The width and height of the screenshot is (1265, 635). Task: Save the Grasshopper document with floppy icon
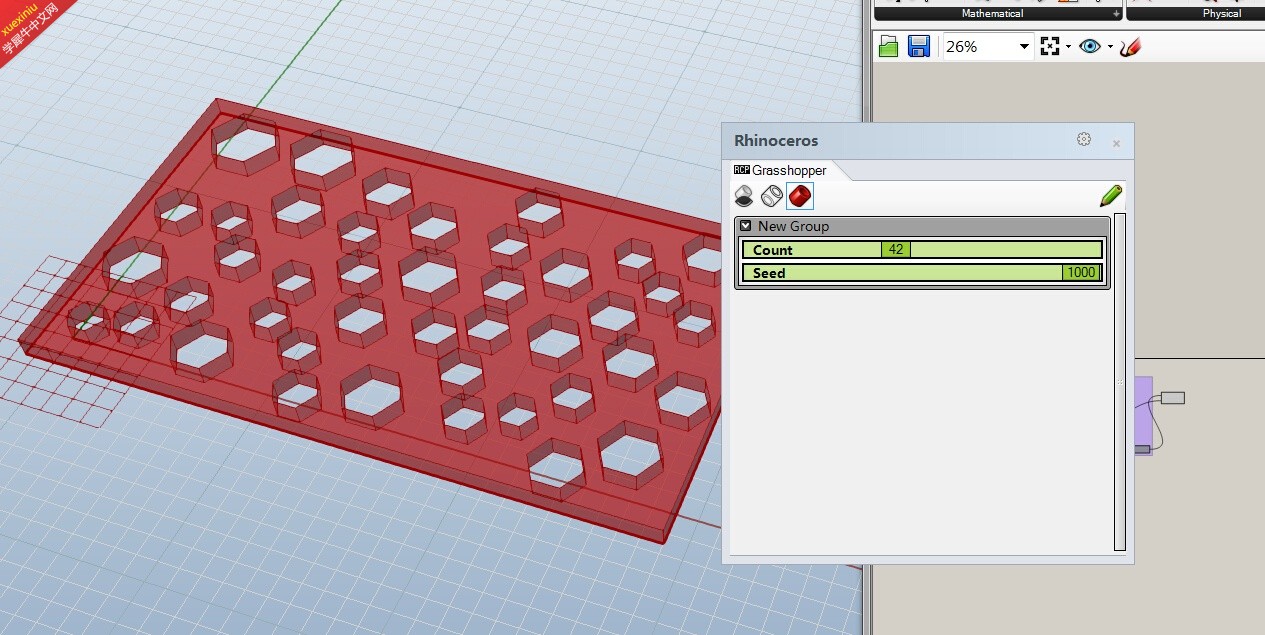[x=919, y=46]
